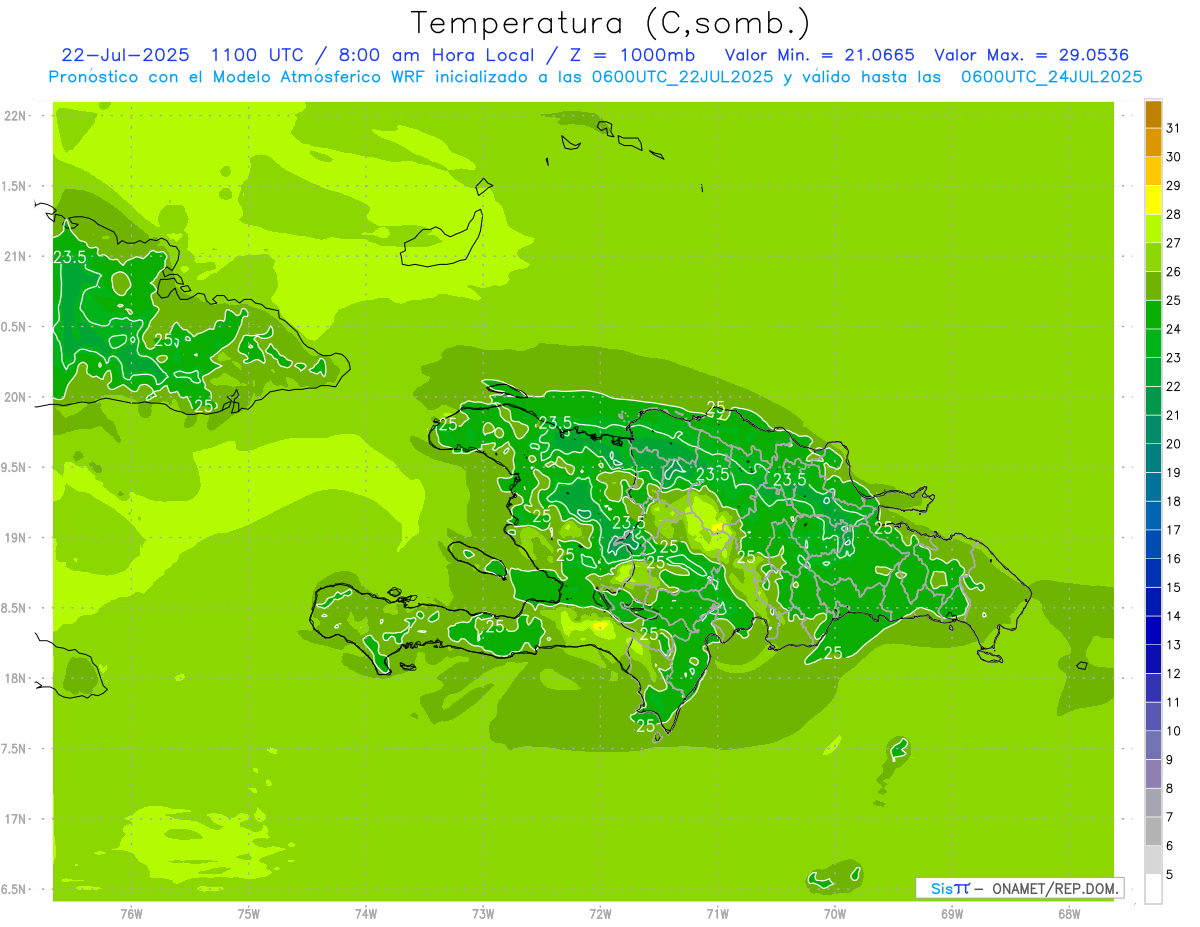Click the gray swatch between 6 and 7
The width and height of the screenshot is (1200, 927).
[x=1153, y=832]
